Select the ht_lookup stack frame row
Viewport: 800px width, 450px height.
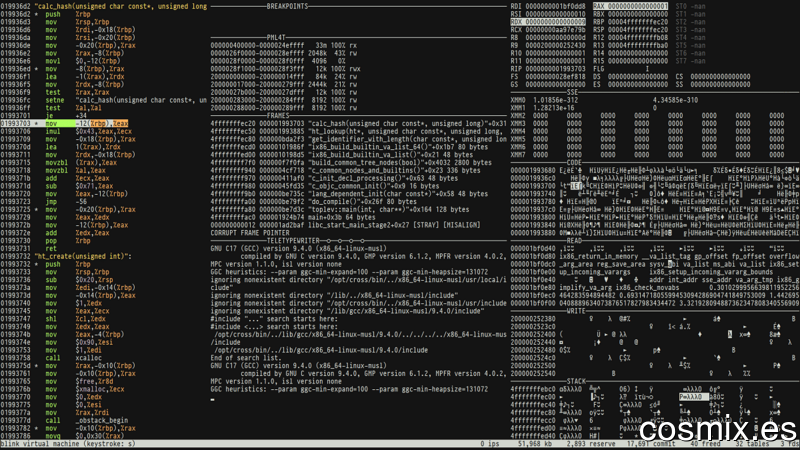358,131
